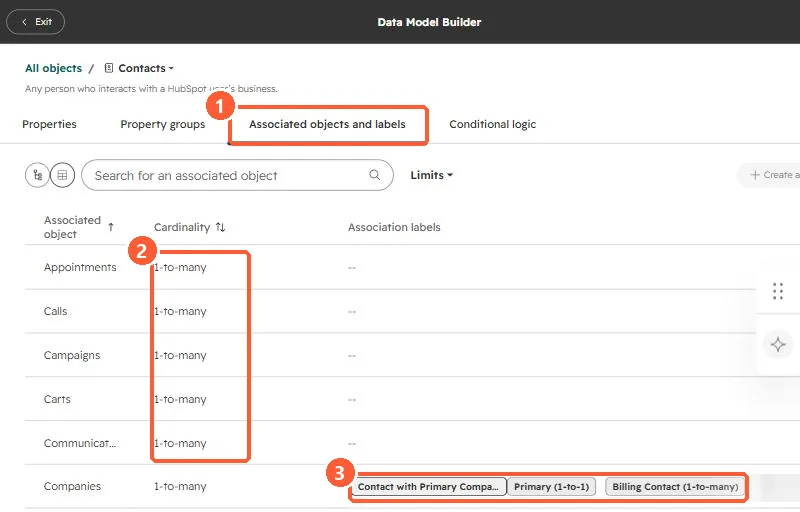Screen dimensions: 800x512
Task: Click the Companies 1-to-many cardinality value
Action: pos(180,487)
